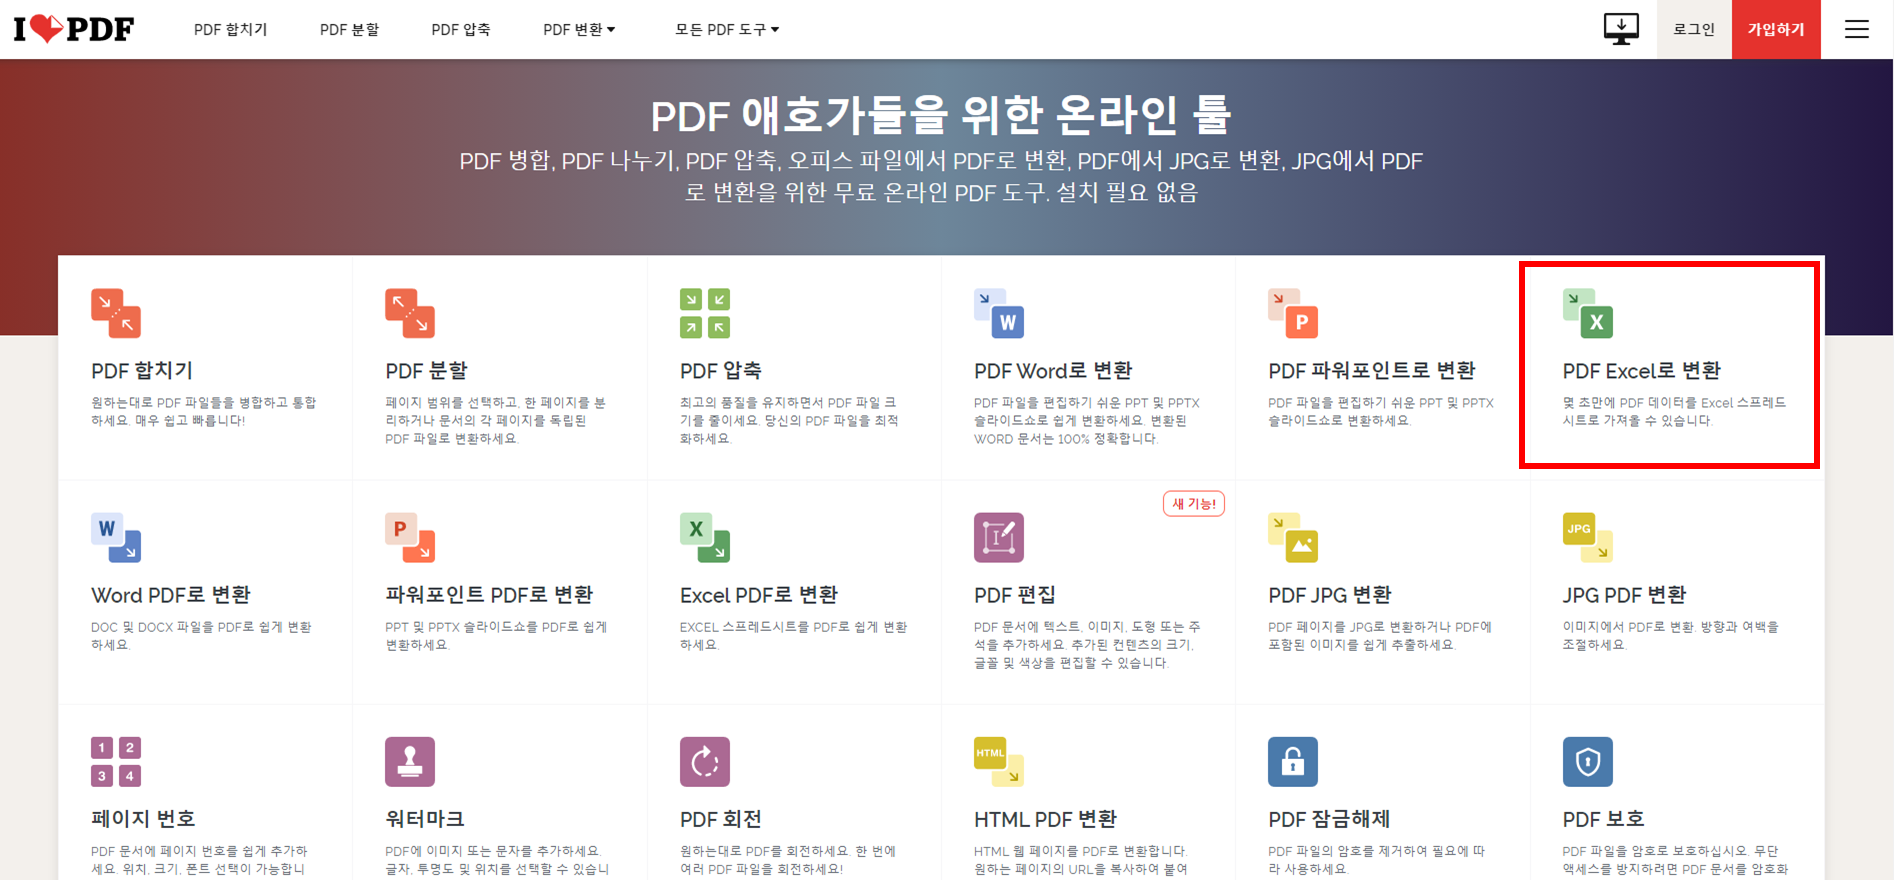1894x880 pixels.
Task: Click the PDF to JPG icon
Action: click(1293, 537)
